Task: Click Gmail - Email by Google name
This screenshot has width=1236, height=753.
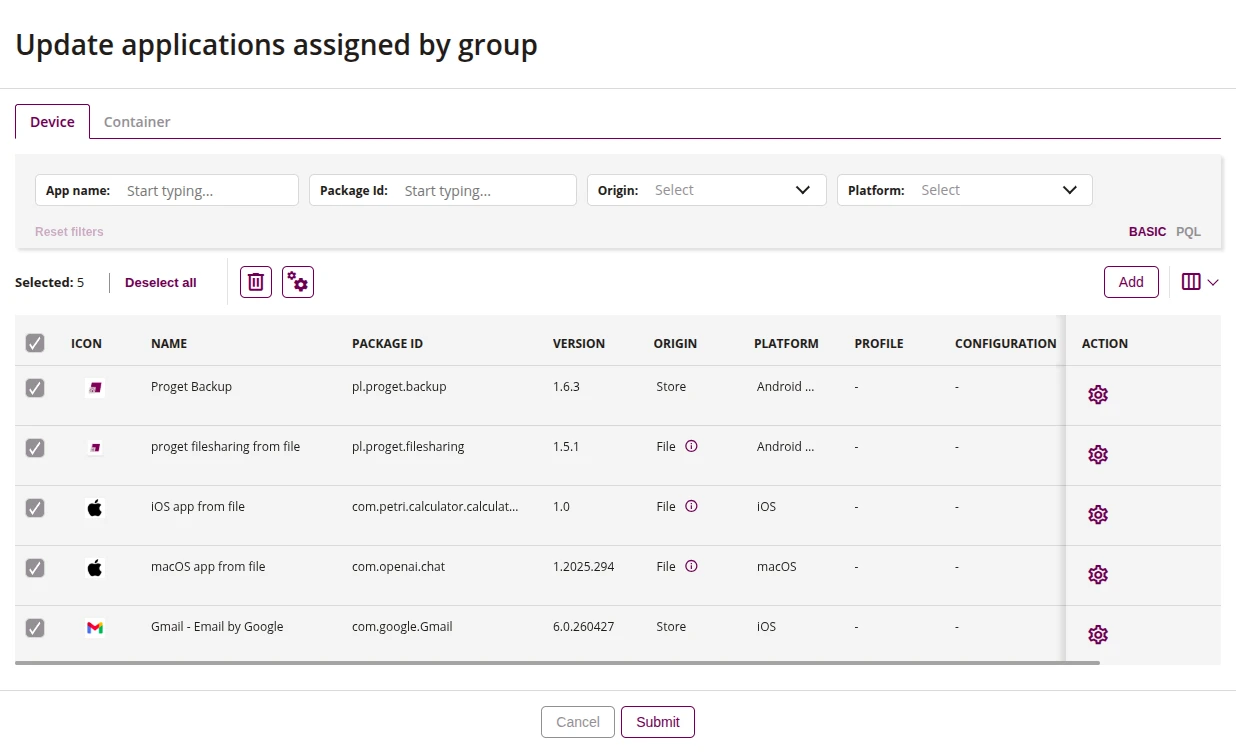Action: 217,626
